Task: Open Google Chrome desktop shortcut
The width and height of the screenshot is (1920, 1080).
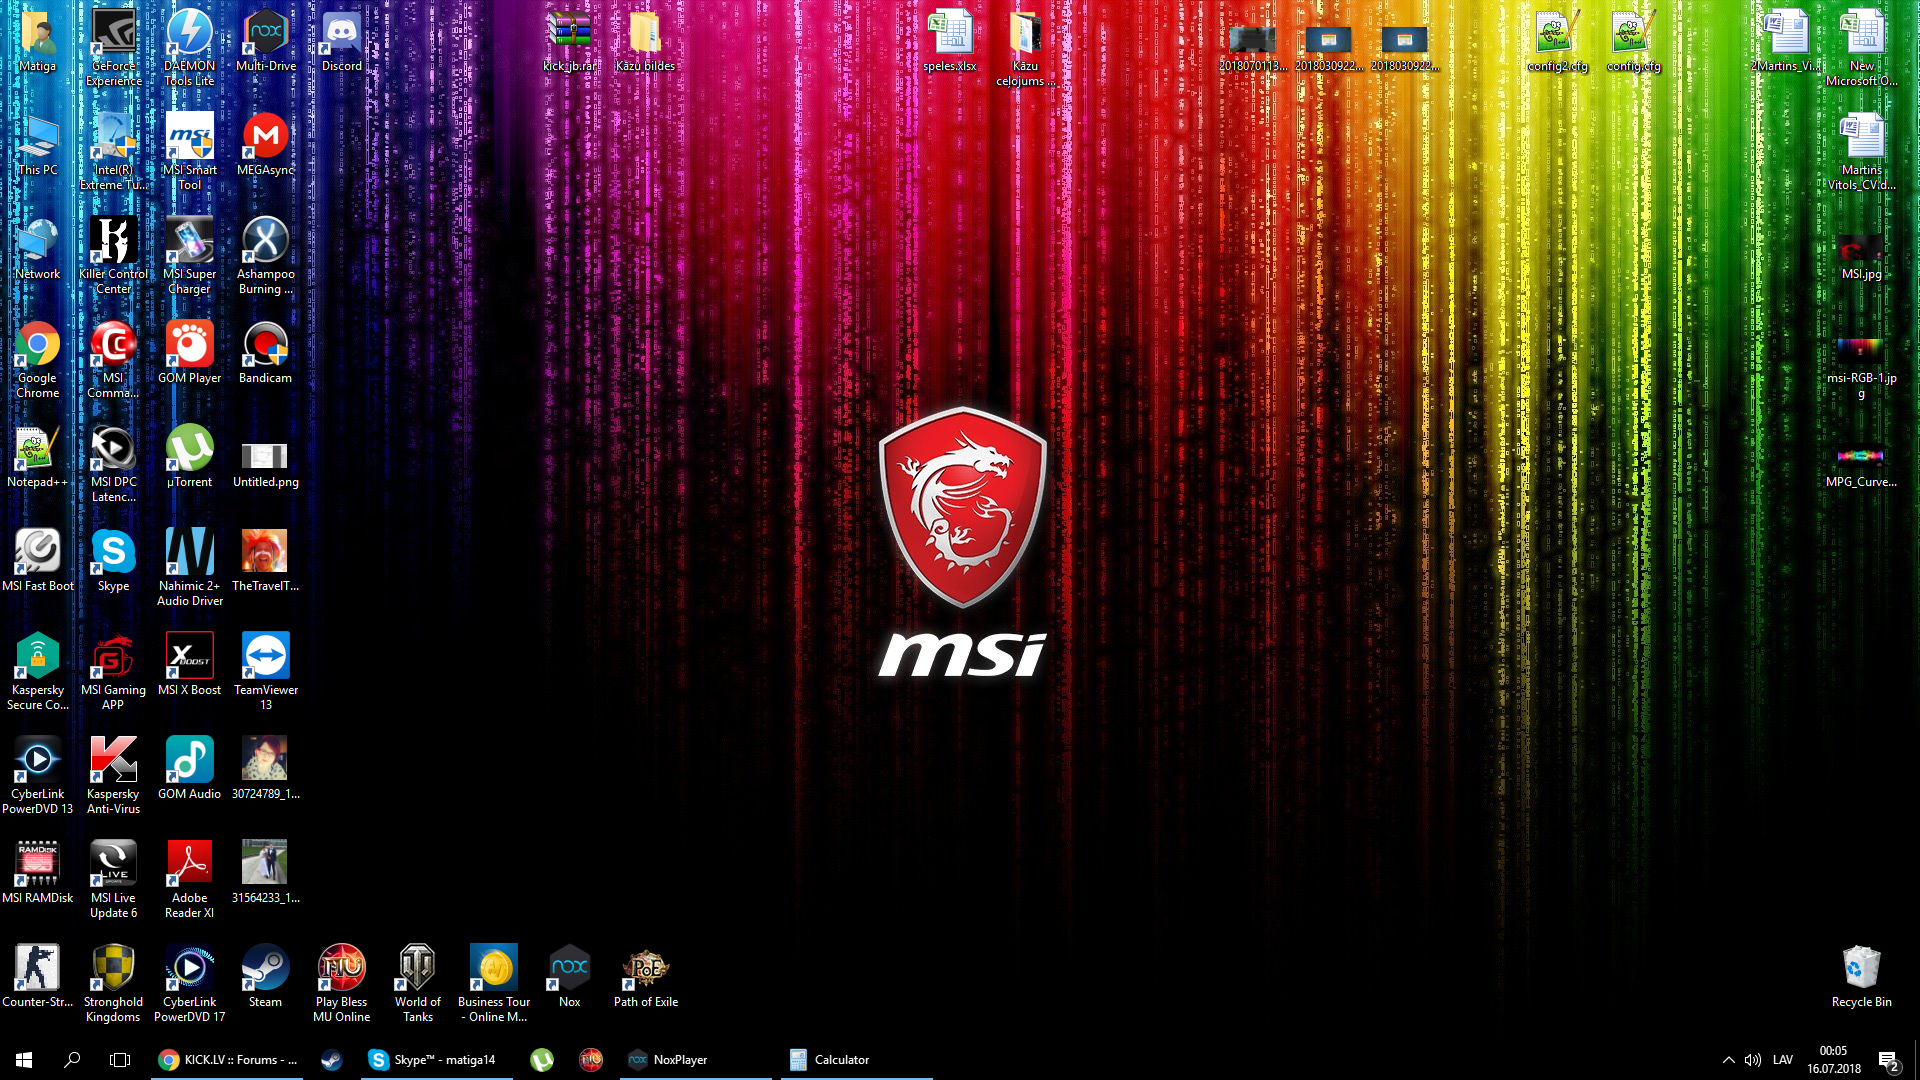Action: point(37,359)
